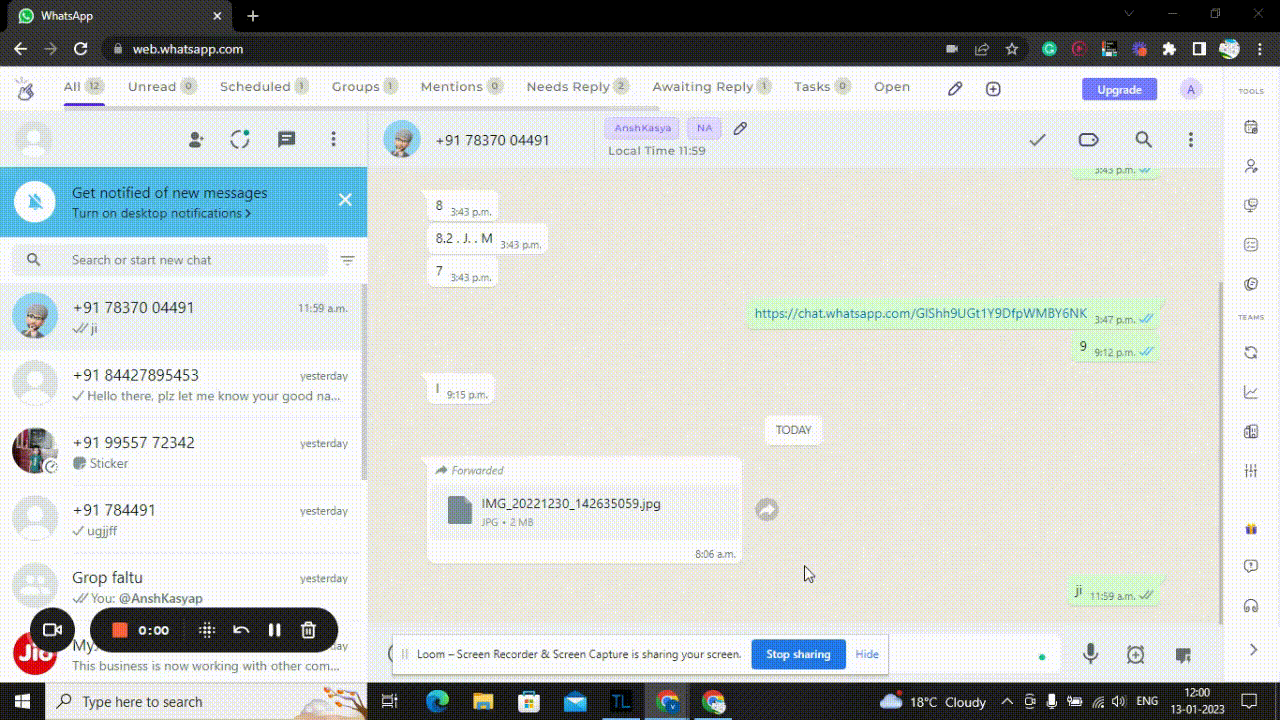The image size is (1280, 720).
Task: Open the chat header three-dot menu
Action: (1190, 140)
